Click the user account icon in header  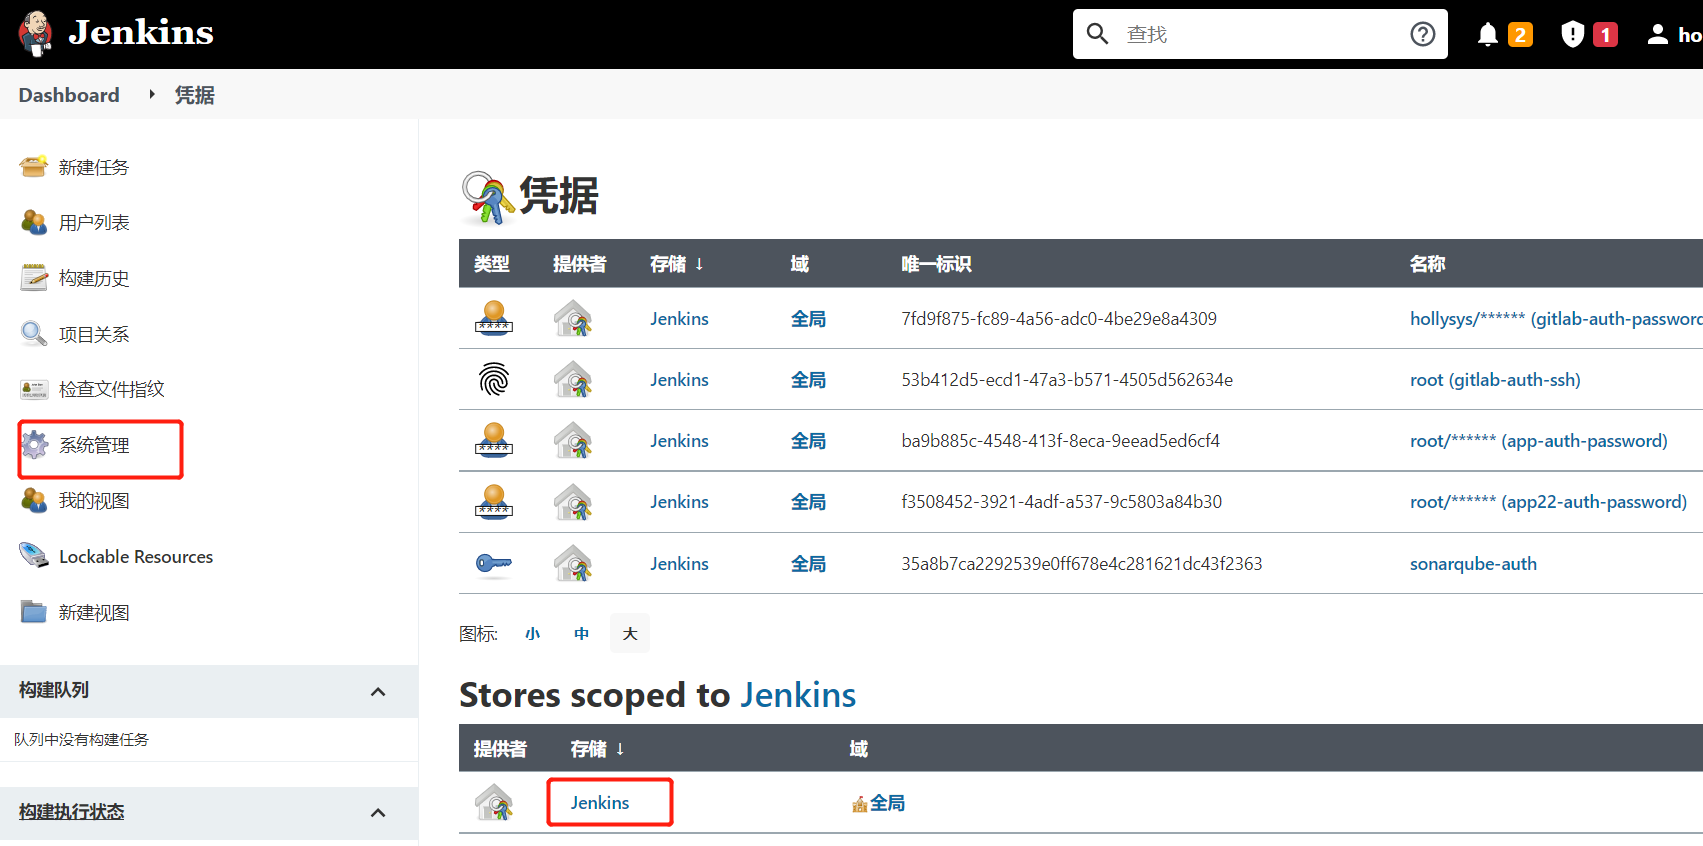[1657, 35]
